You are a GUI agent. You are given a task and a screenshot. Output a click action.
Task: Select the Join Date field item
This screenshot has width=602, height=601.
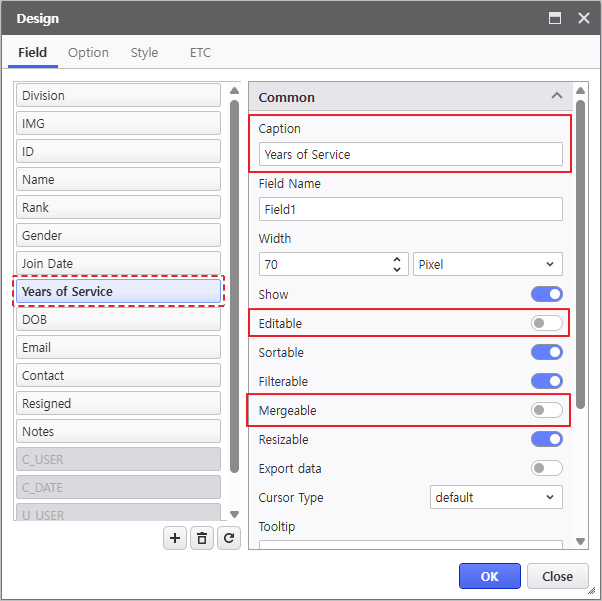pyautogui.click(x=117, y=264)
